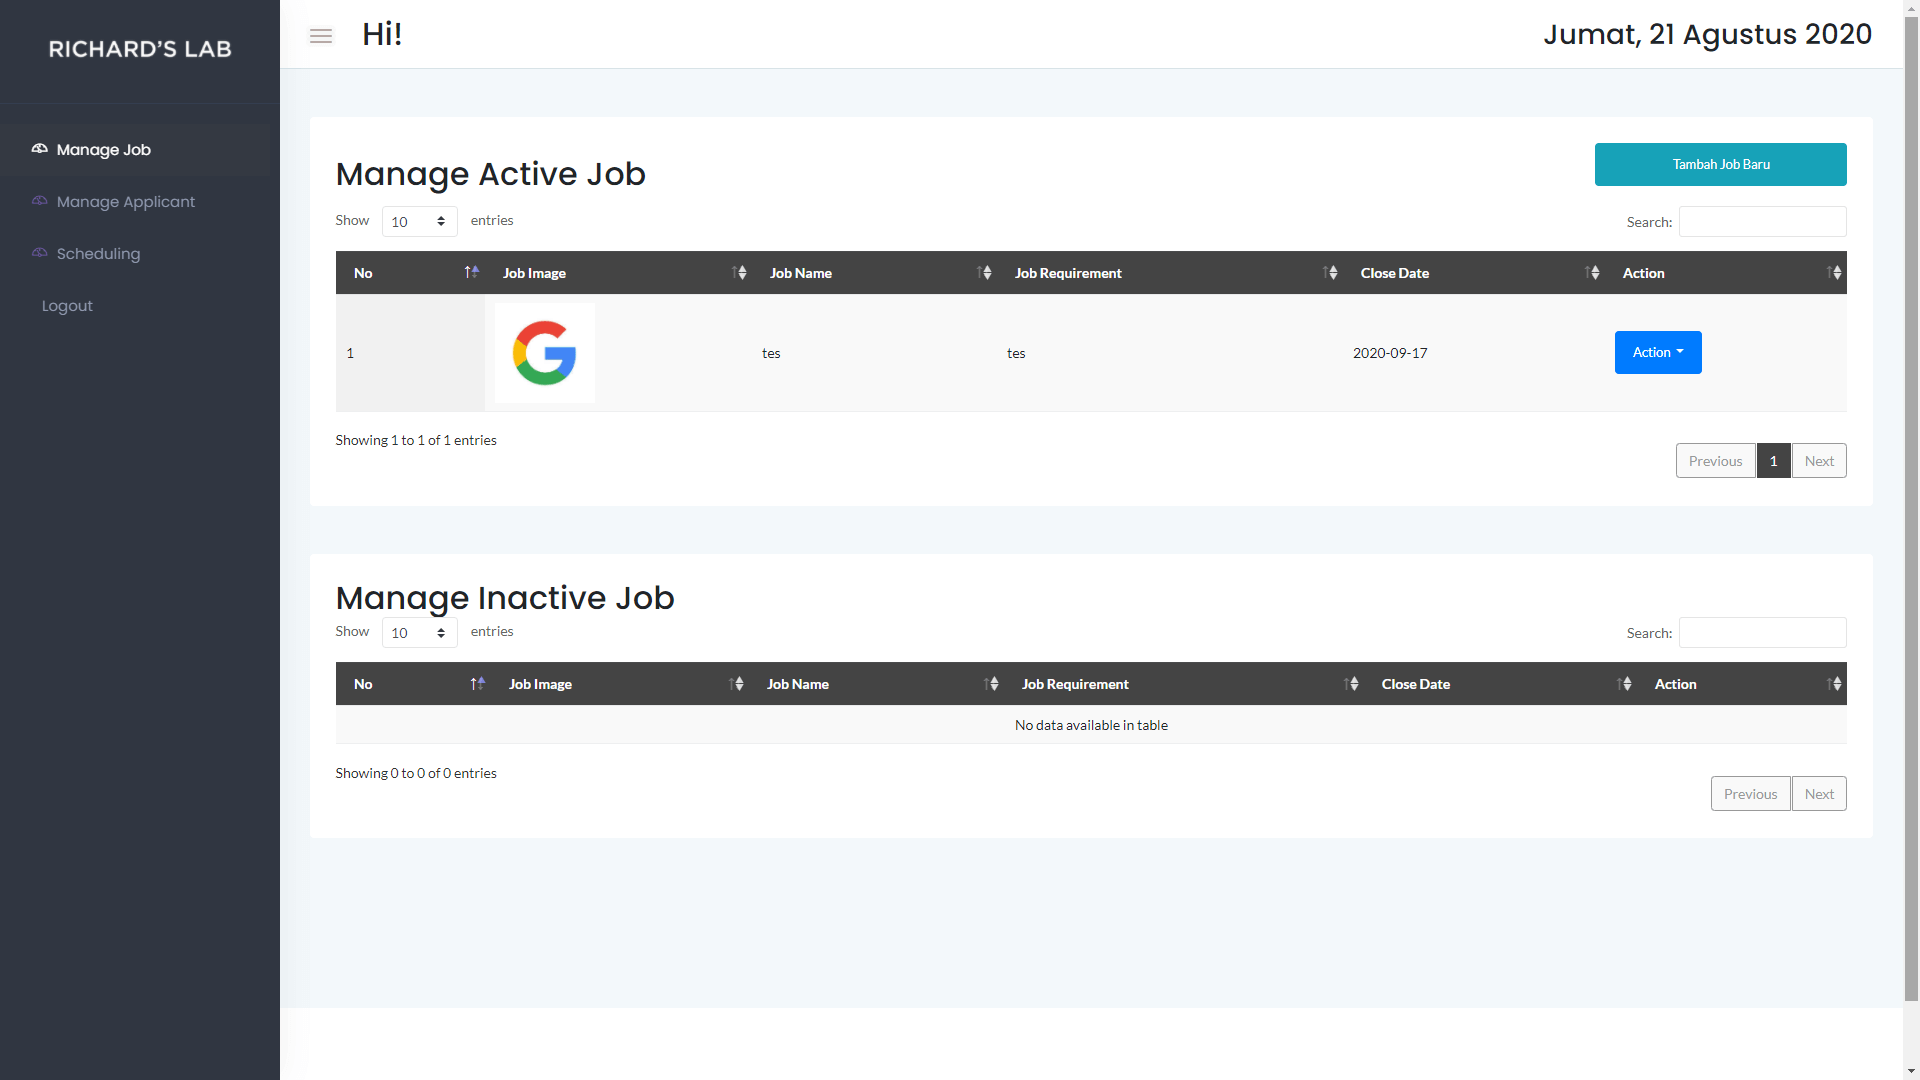The width and height of the screenshot is (1920, 1080).
Task: Open Manage Applicant menu item
Action: 126,202
